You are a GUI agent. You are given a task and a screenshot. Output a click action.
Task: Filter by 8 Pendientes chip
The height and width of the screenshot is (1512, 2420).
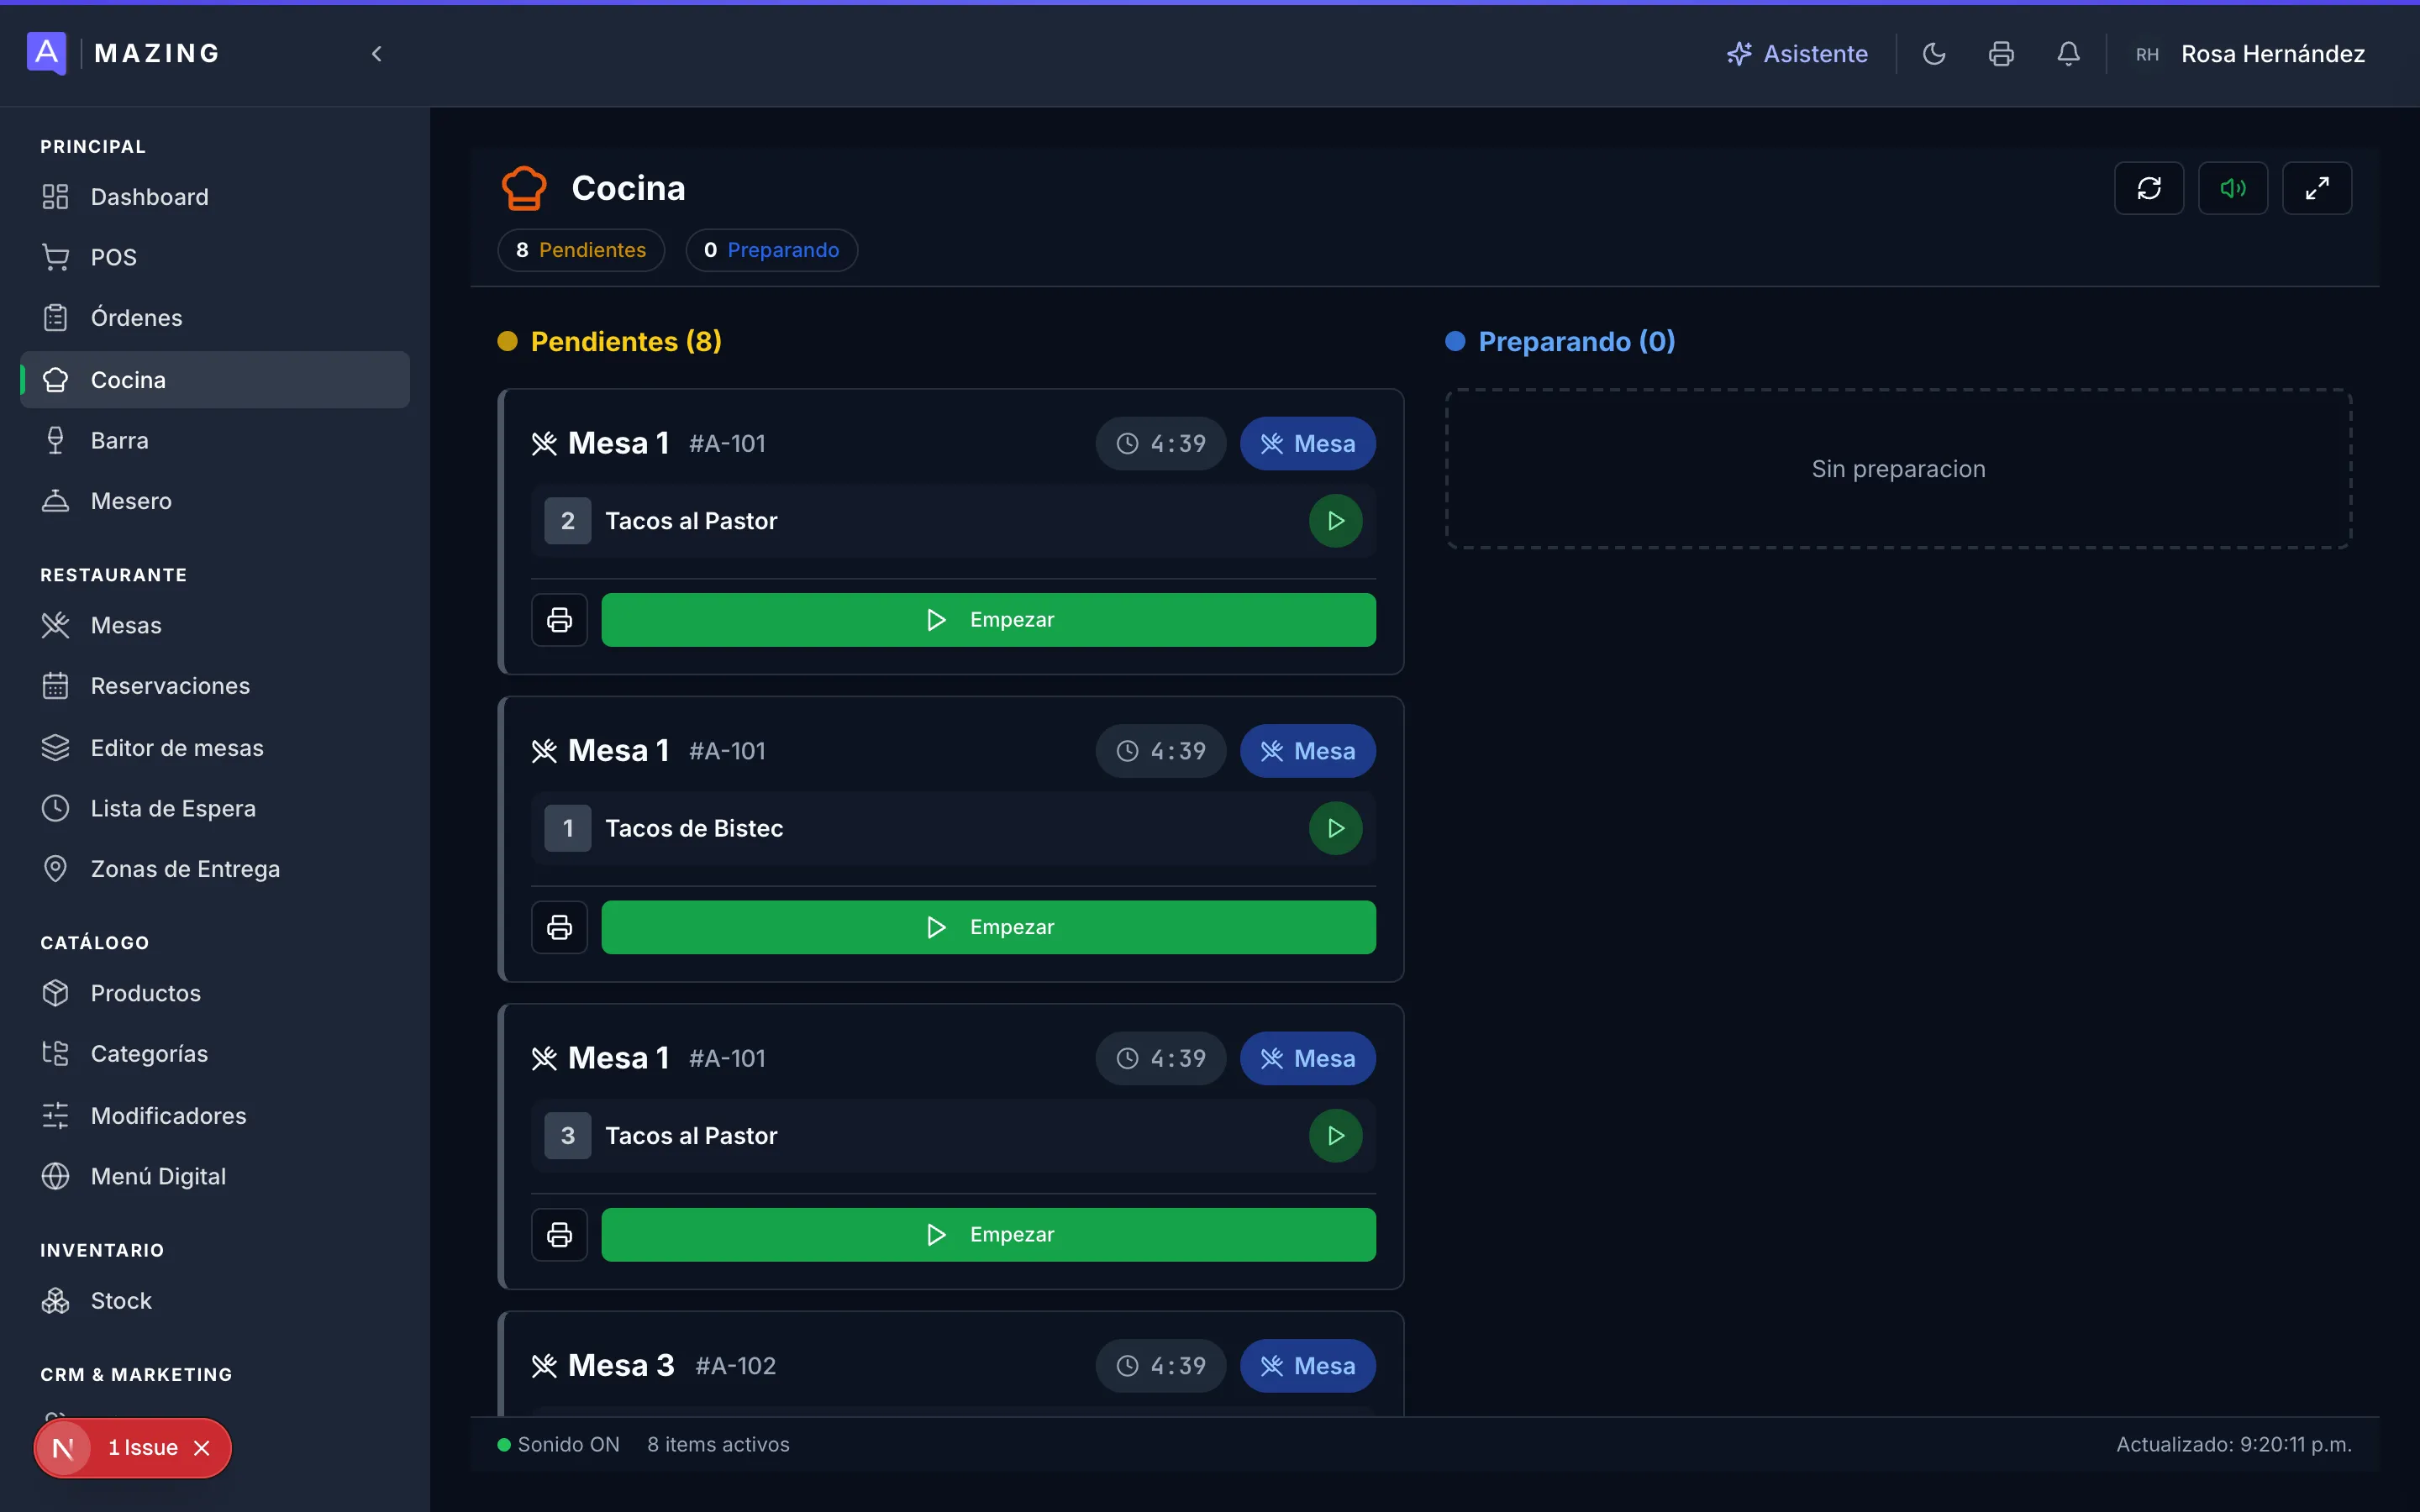pos(581,250)
